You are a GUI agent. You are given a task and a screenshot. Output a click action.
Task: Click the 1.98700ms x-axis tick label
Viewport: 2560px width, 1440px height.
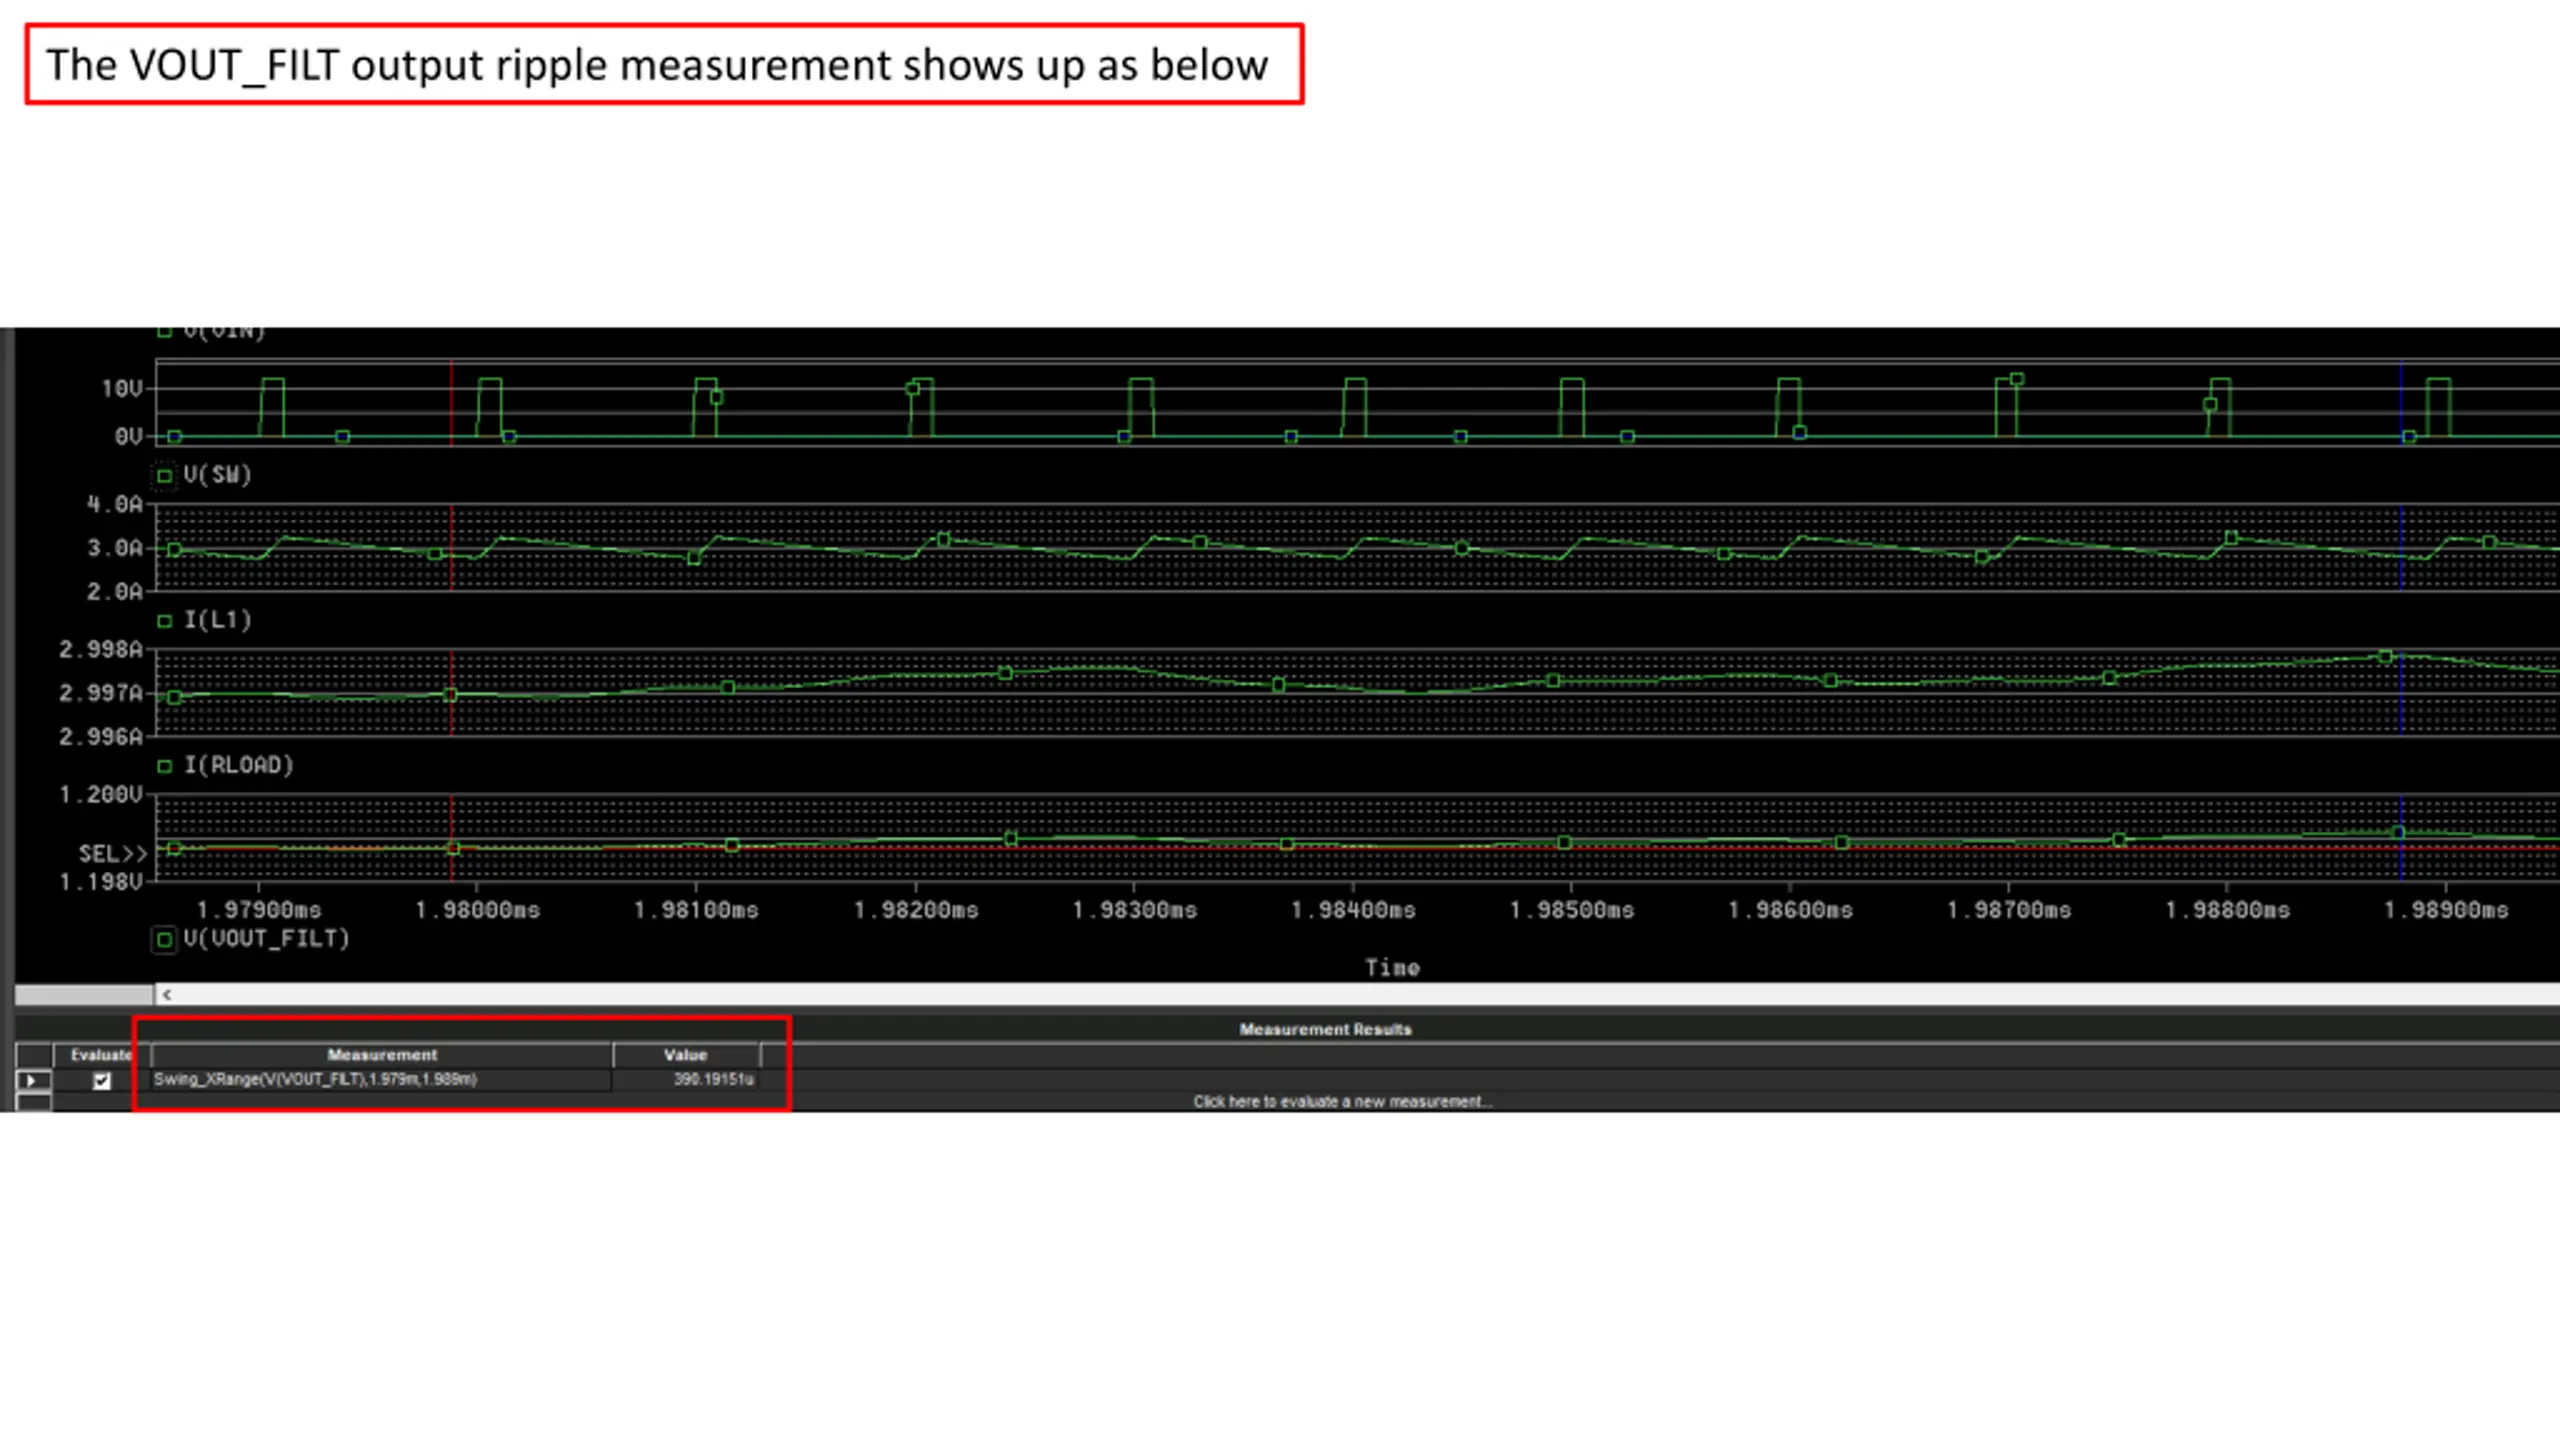[2008, 910]
